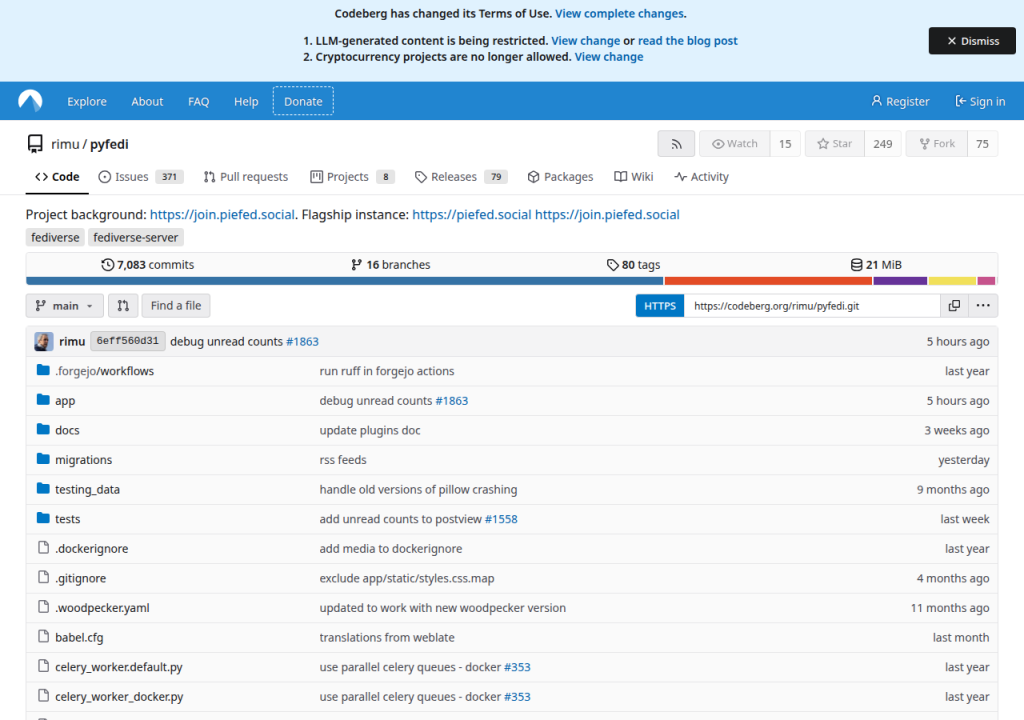
Task: Click the migrations folder icon
Action: coord(43,459)
